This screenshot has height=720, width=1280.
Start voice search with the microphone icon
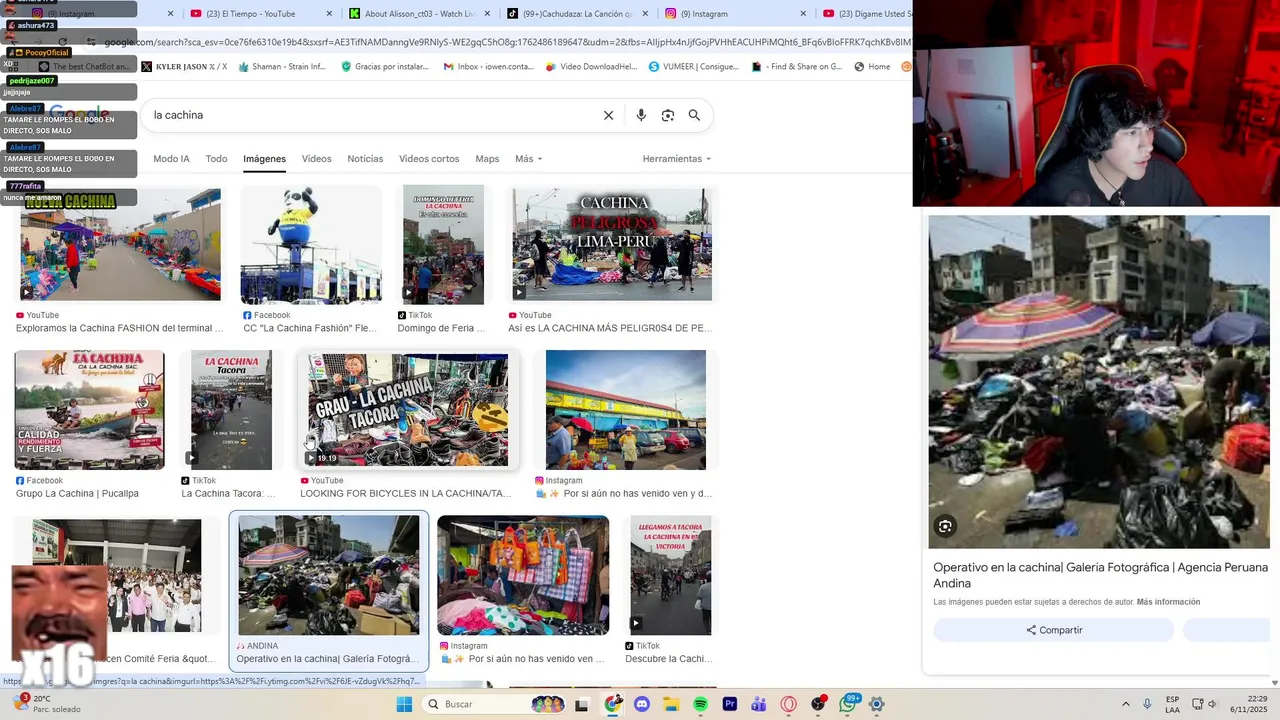(641, 115)
